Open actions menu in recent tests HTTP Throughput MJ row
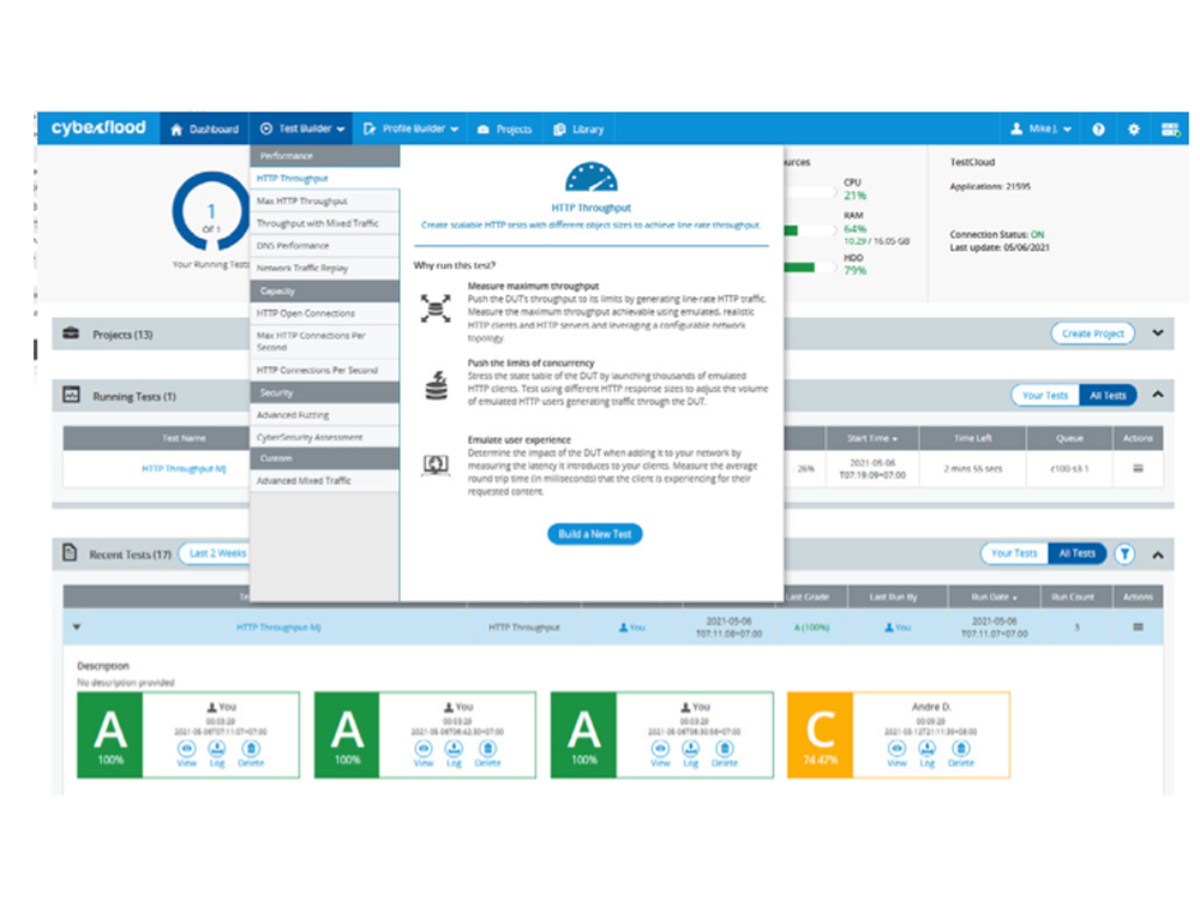This screenshot has height=900, width=1200. click(x=1138, y=627)
